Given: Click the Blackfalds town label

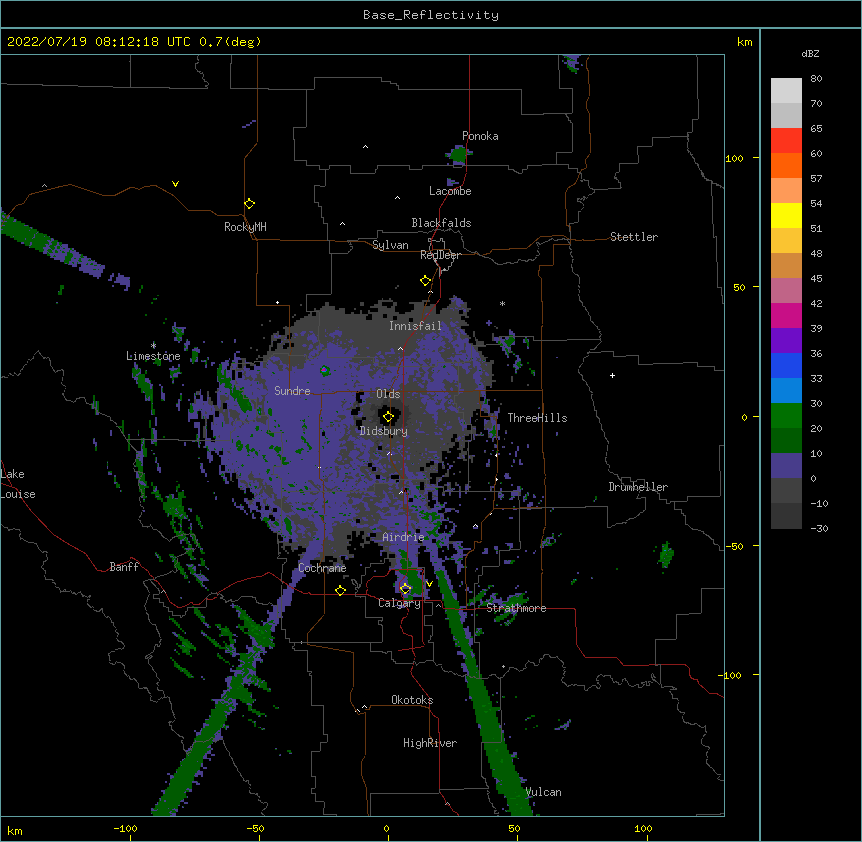Looking at the screenshot, I should (x=441, y=223).
